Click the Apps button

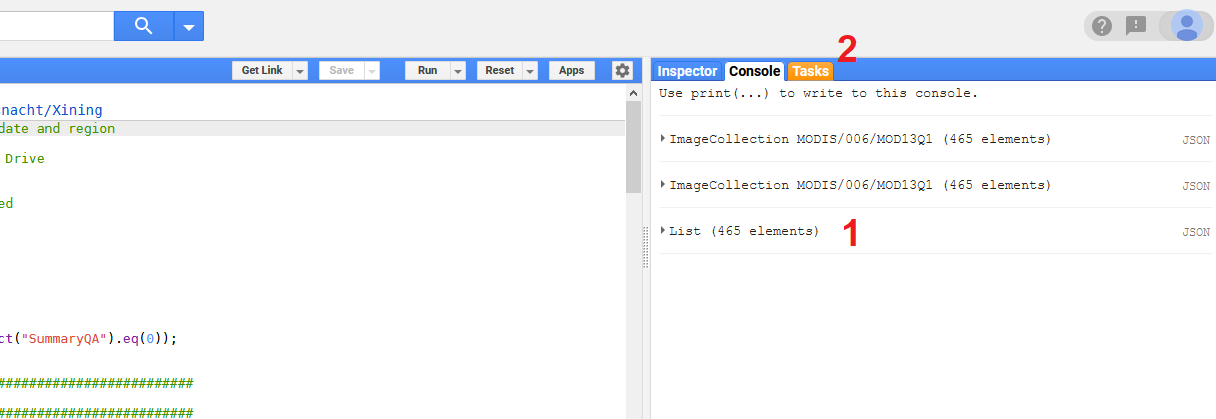pyautogui.click(x=571, y=71)
